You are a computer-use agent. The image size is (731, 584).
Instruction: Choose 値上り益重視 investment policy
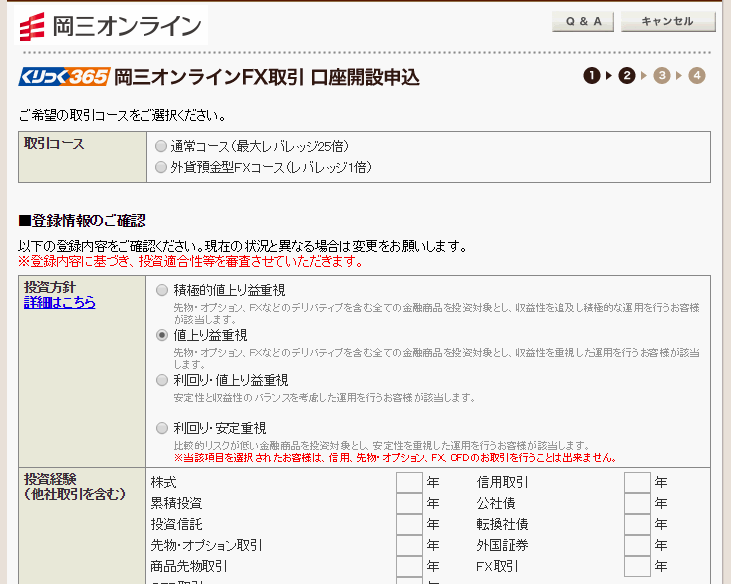(x=162, y=335)
